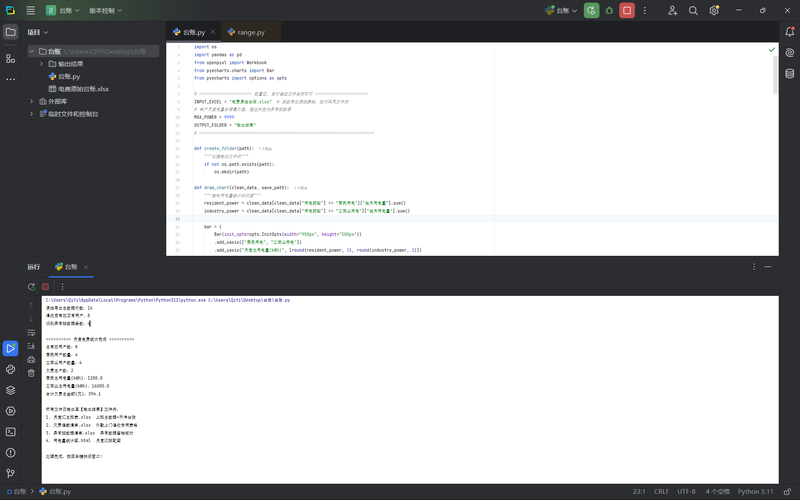The height and width of the screenshot is (500, 800).
Task: Close 台账 run tab
Action: (86, 267)
